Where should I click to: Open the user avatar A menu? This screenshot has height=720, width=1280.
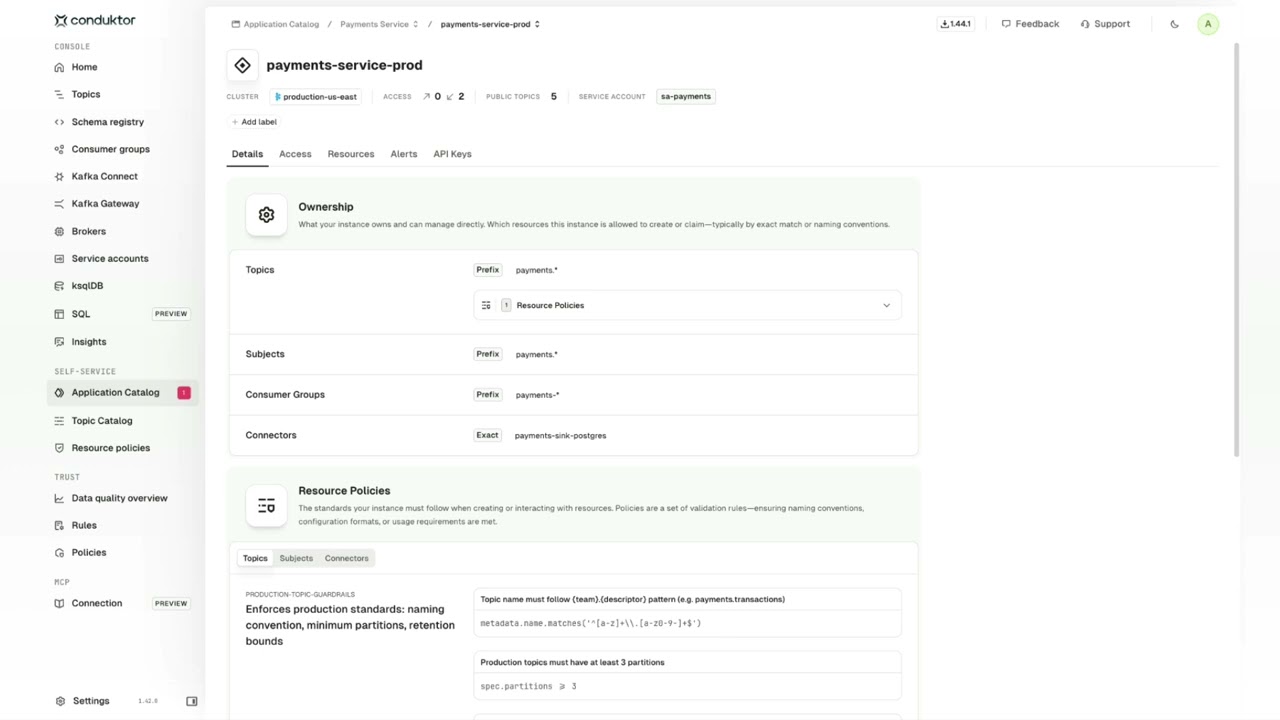1208,24
